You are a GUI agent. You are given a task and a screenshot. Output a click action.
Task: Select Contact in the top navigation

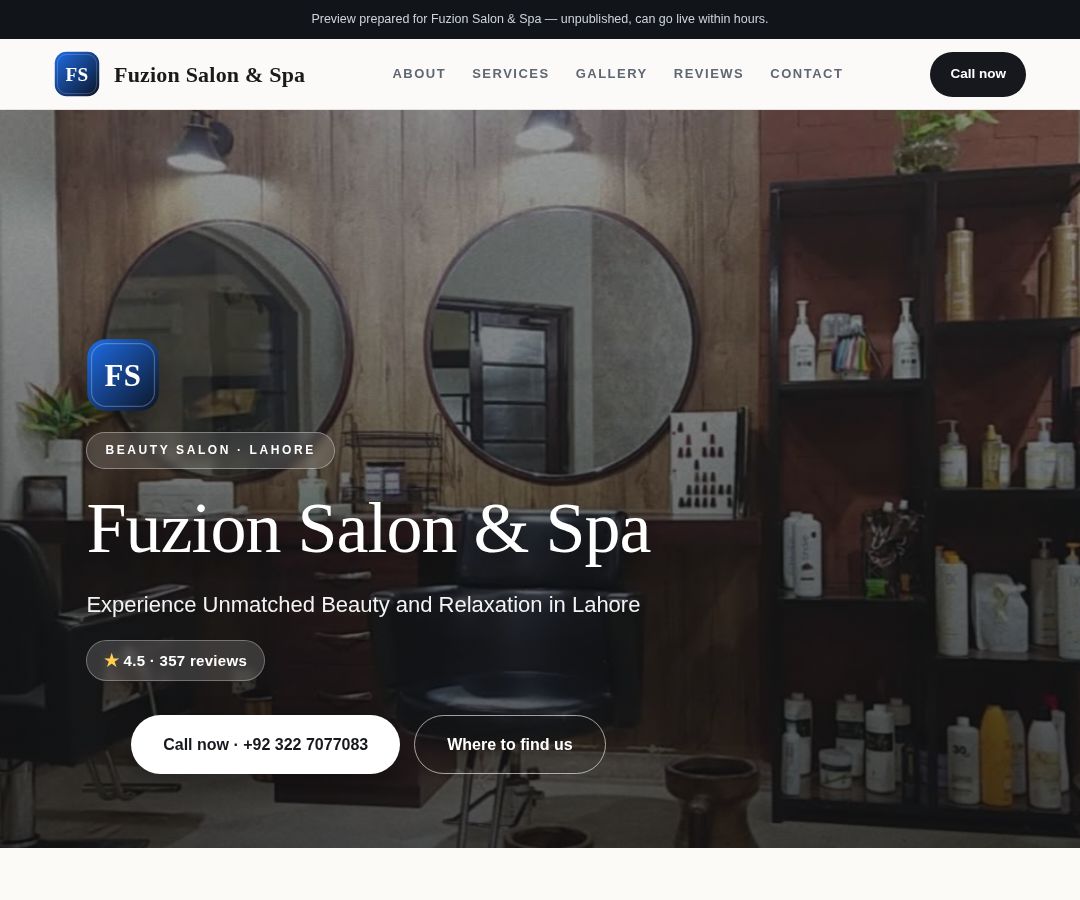point(806,74)
